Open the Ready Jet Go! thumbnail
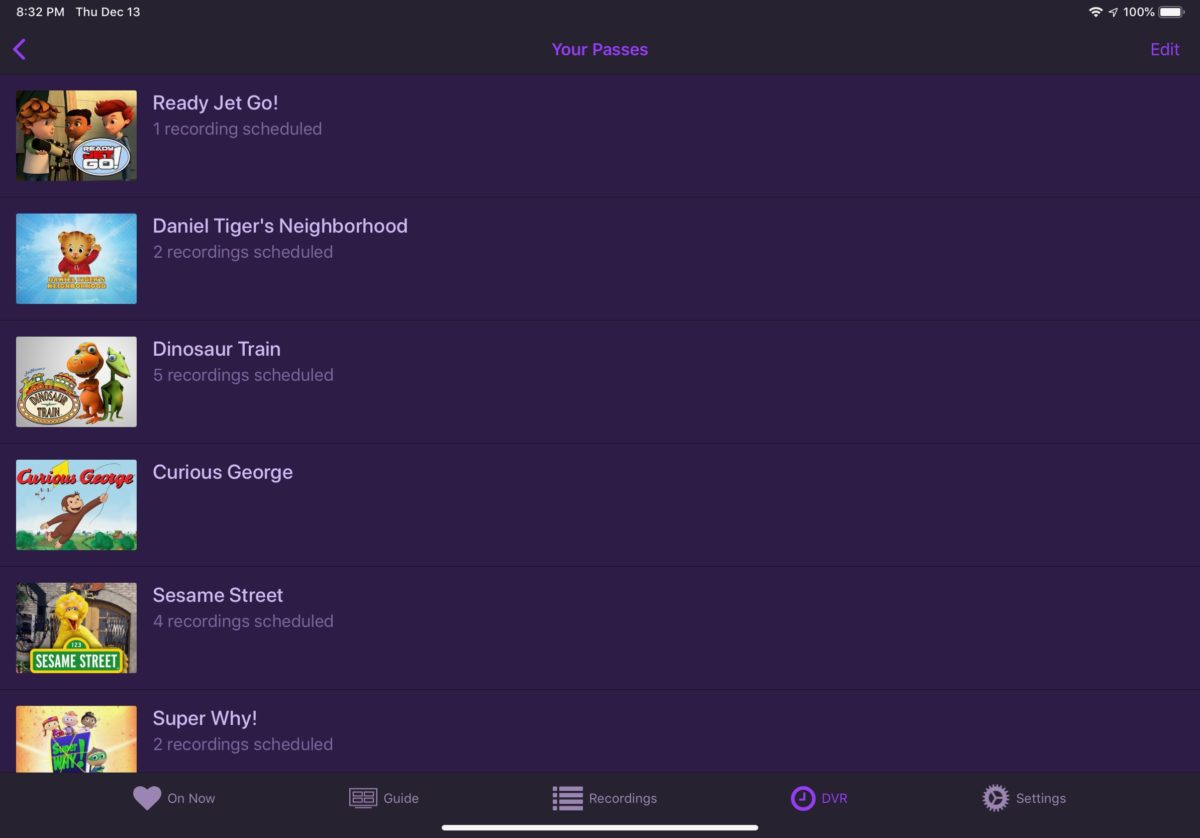Screen dimensions: 1200x838 pos(76,136)
